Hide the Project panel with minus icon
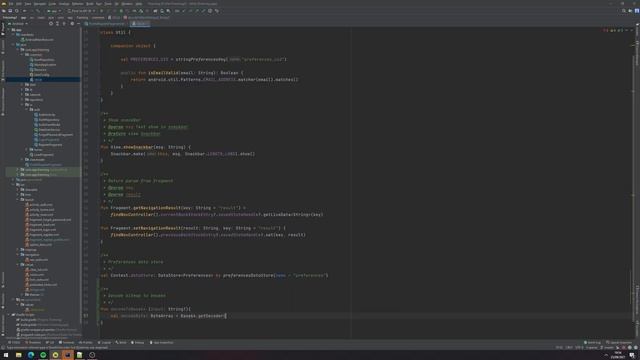 click(78, 24)
